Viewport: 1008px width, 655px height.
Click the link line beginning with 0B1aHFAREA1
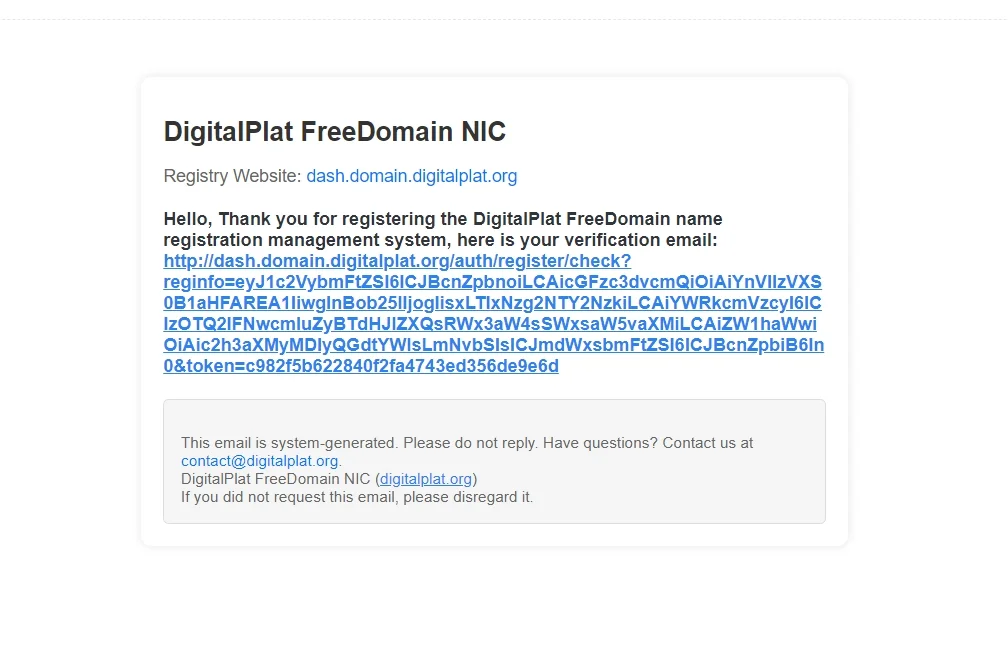click(x=492, y=303)
